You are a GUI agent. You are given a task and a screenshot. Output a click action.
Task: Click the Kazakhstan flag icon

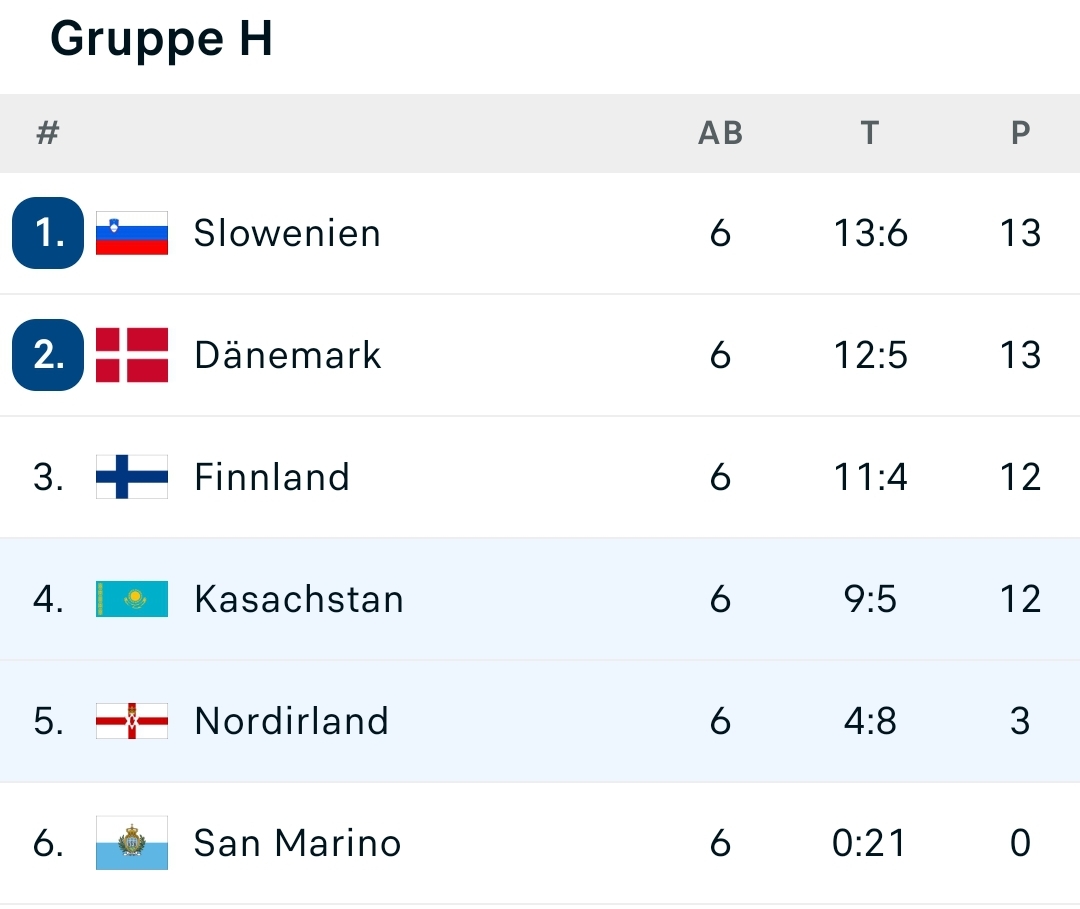(132, 598)
